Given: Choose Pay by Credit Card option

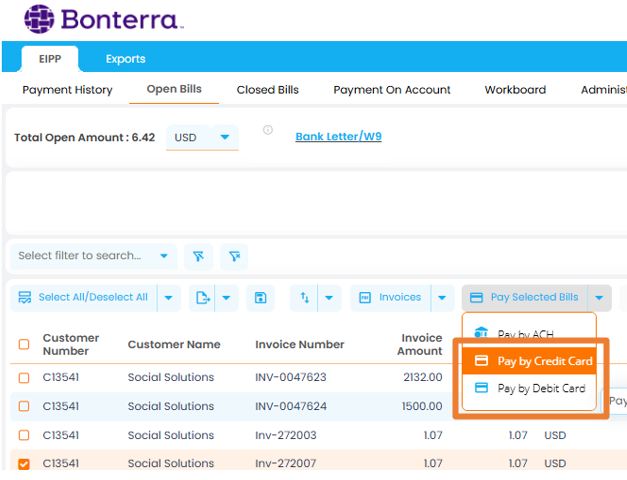Looking at the screenshot, I should coord(529,361).
